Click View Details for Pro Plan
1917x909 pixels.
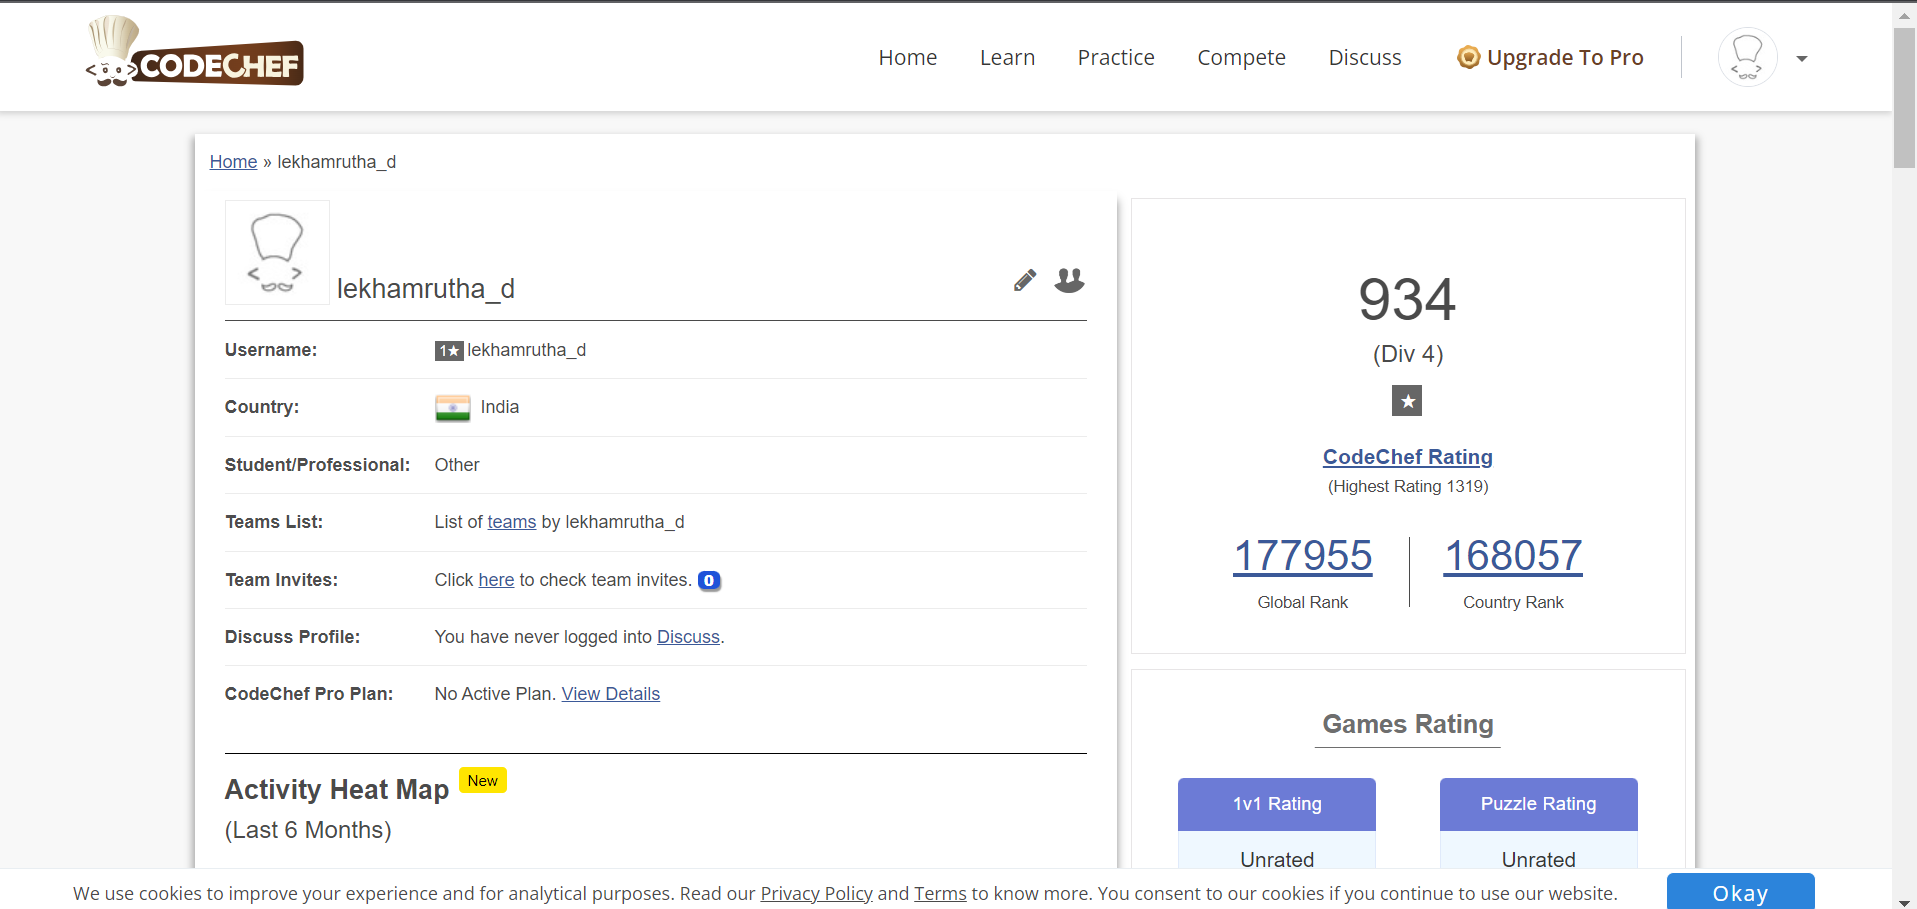tap(611, 694)
